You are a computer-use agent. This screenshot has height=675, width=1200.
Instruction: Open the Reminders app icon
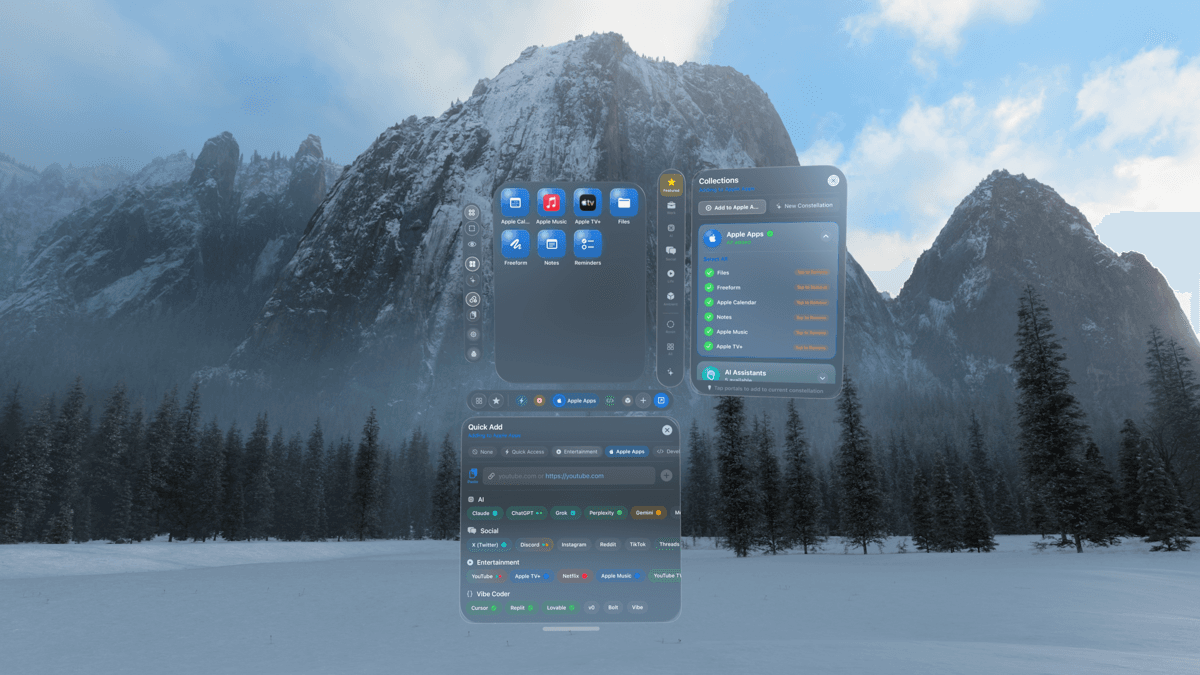pyautogui.click(x=587, y=244)
